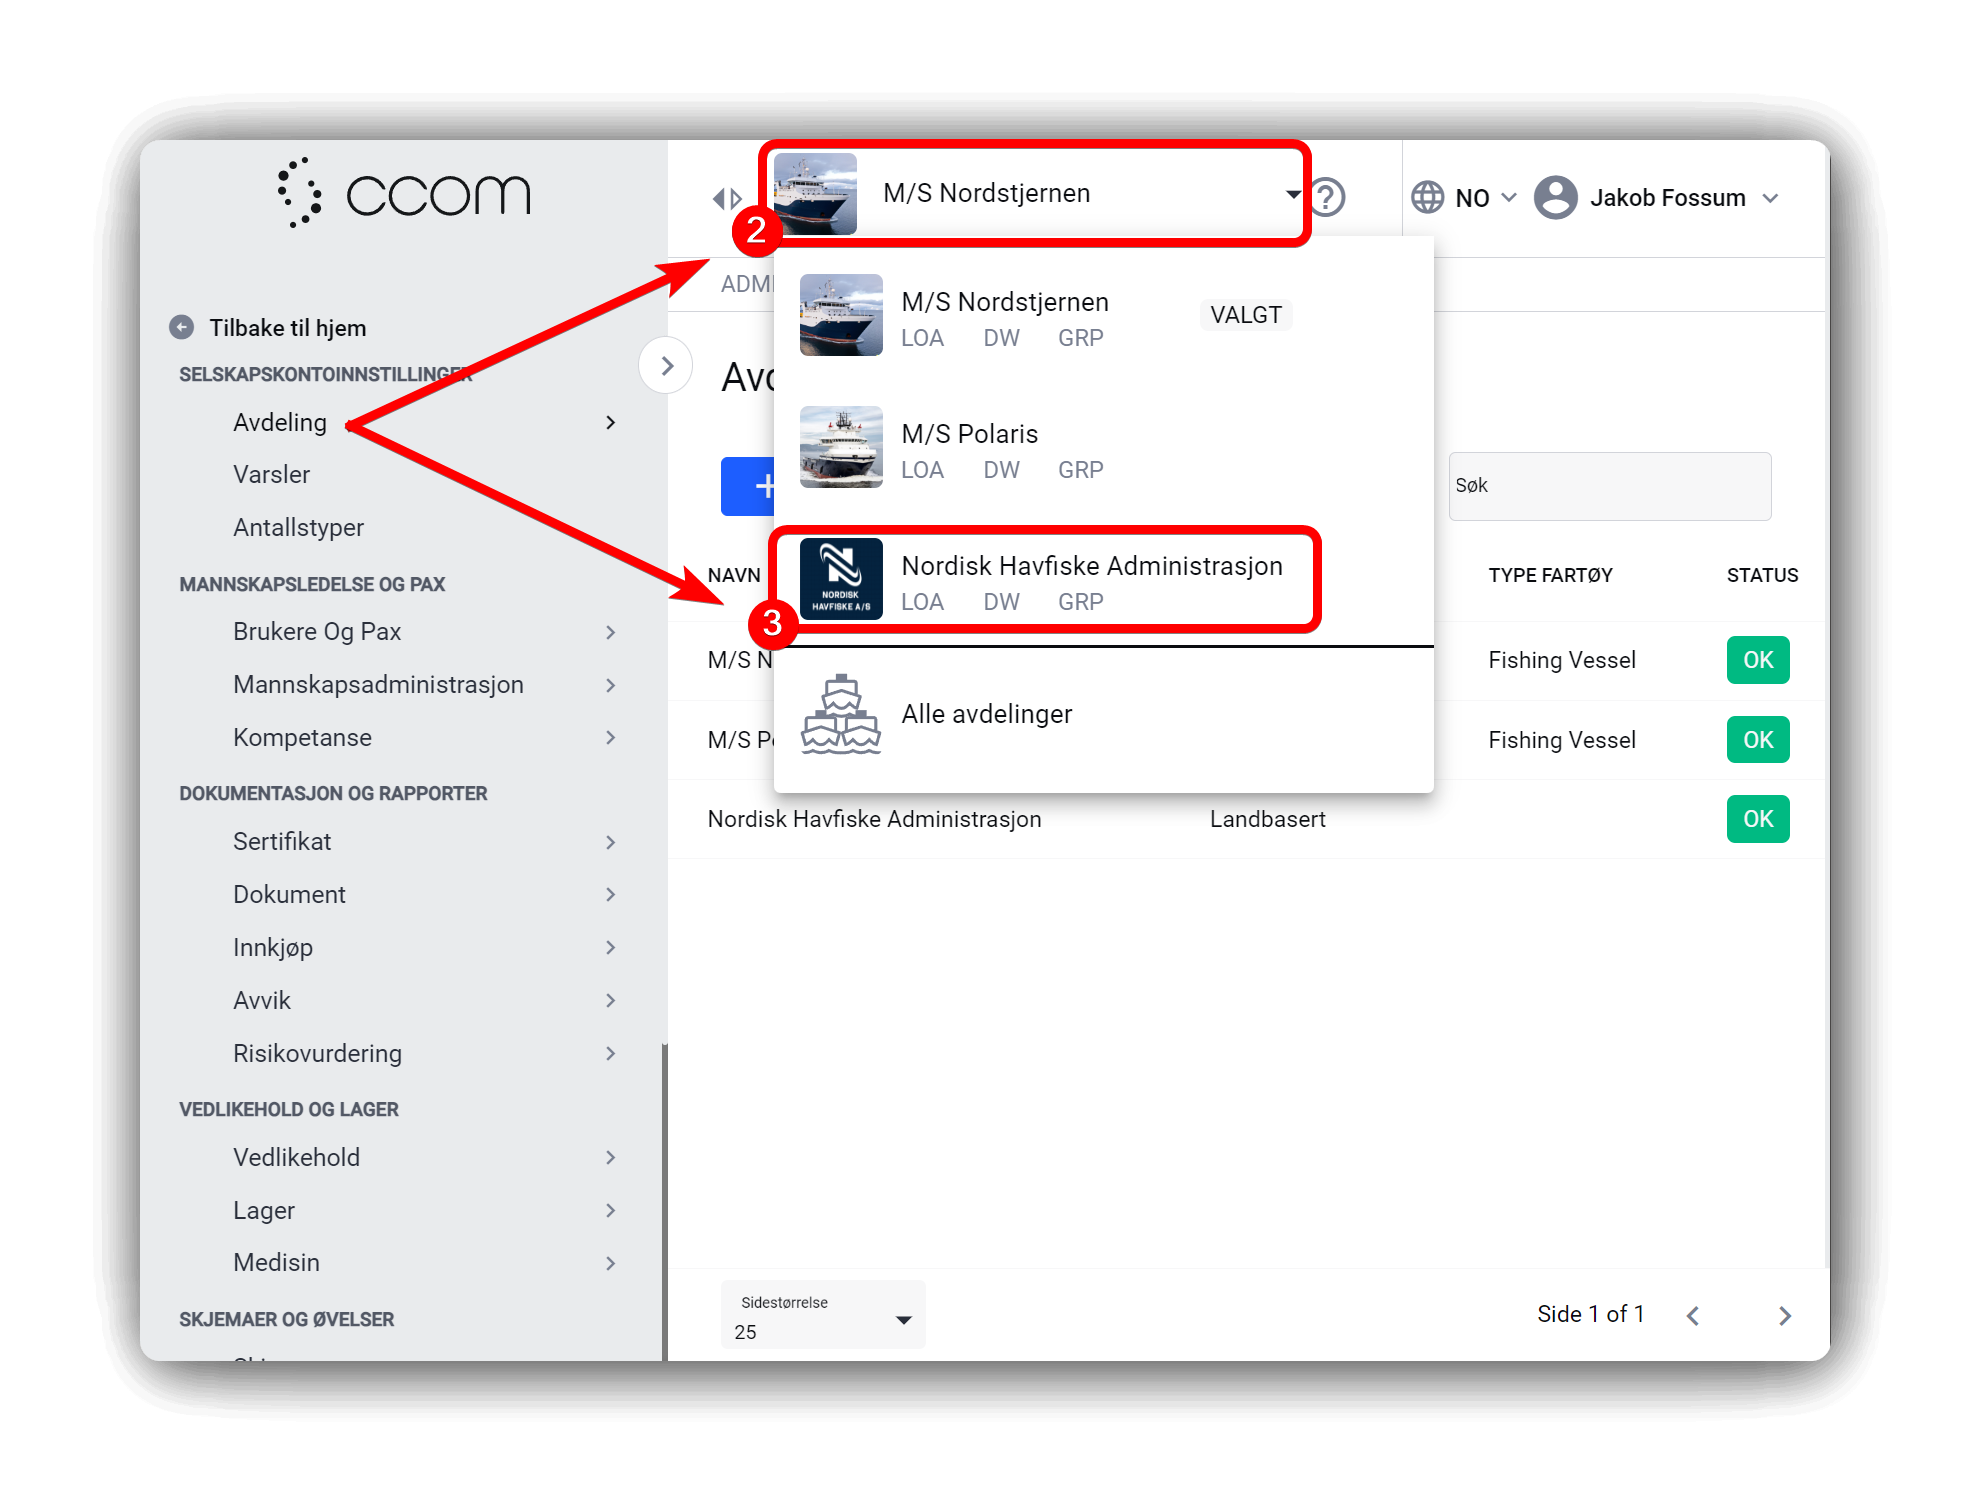Click the M/S Nordstjernen thumbnail in dropdown list
The width and height of the screenshot is (1981, 1511).
[x=841, y=315]
